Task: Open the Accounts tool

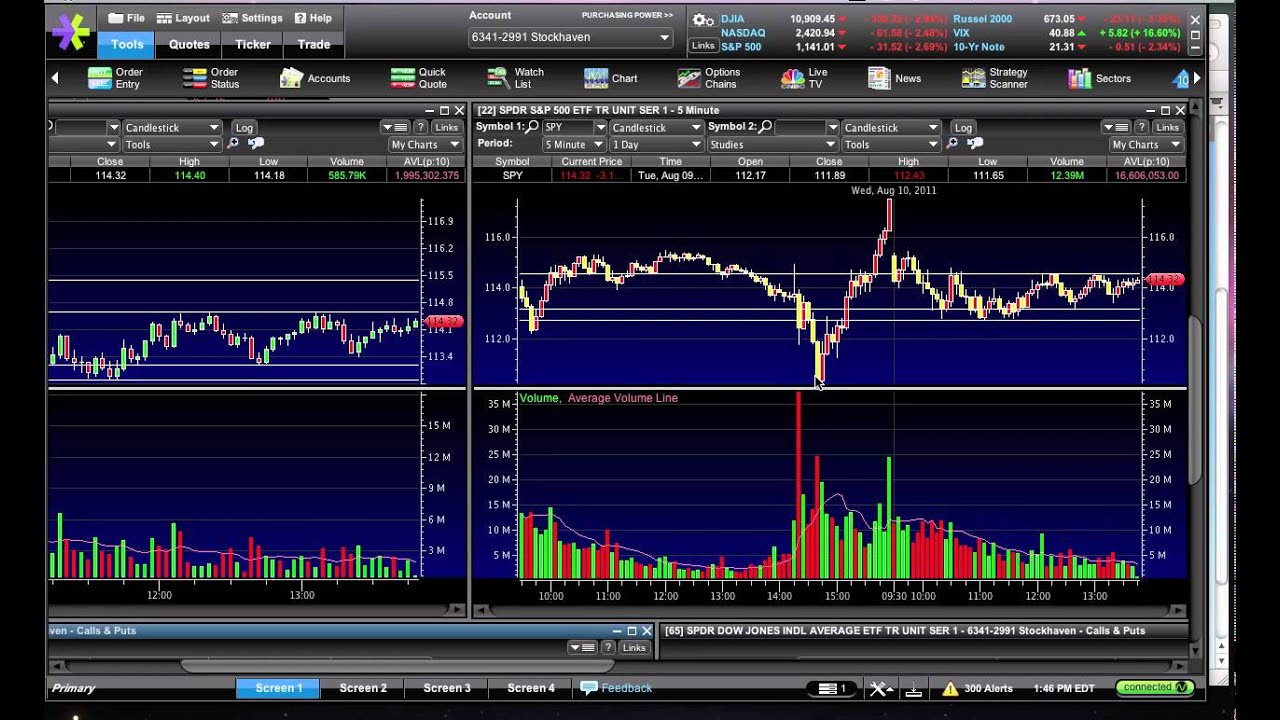Action: tap(315, 78)
